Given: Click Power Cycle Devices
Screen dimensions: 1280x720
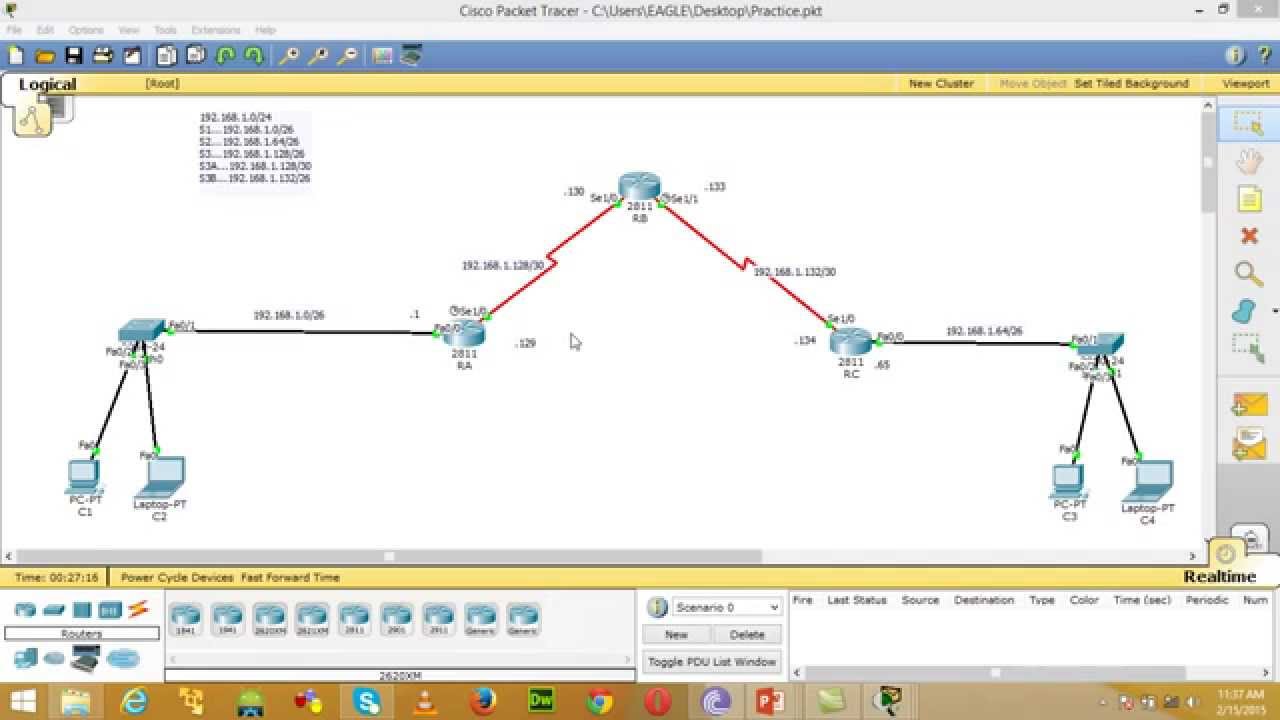Looking at the screenshot, I should tap(177, 577).
